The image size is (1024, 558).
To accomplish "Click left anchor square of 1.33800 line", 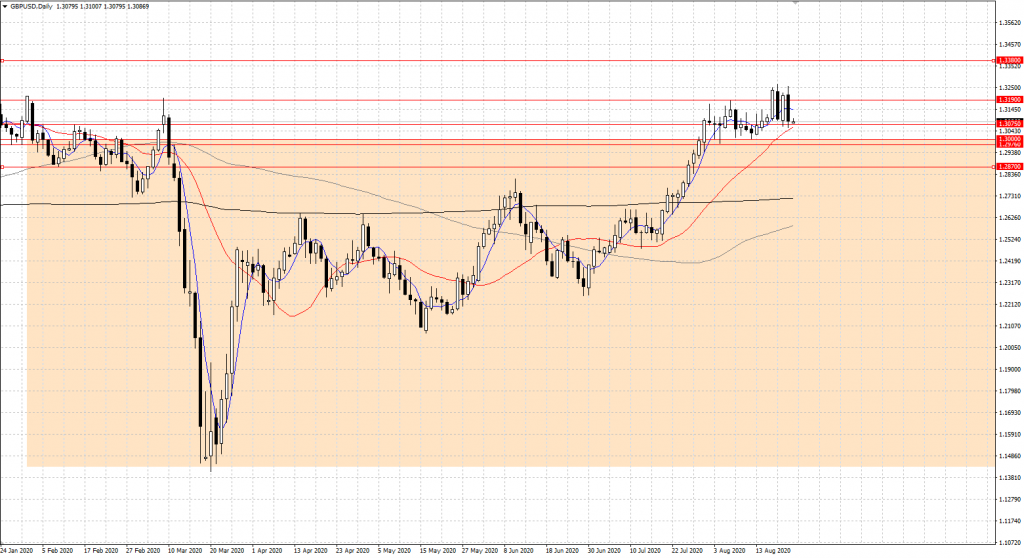I will (x=2, y=61).
